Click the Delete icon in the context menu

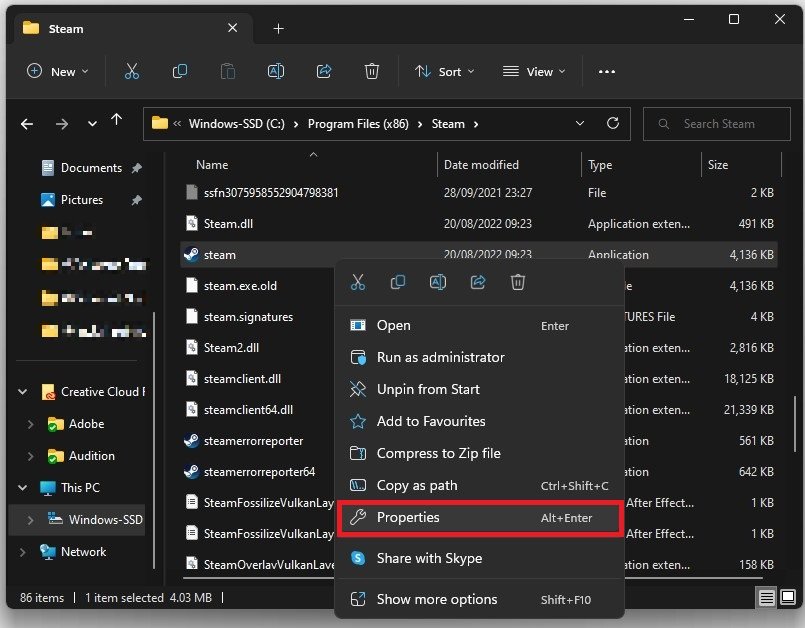tap(518, 283)
